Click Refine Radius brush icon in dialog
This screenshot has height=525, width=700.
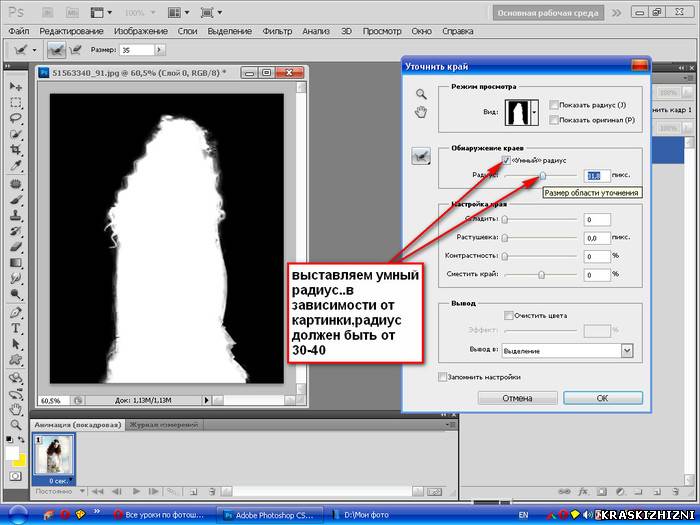click(421, 156)
